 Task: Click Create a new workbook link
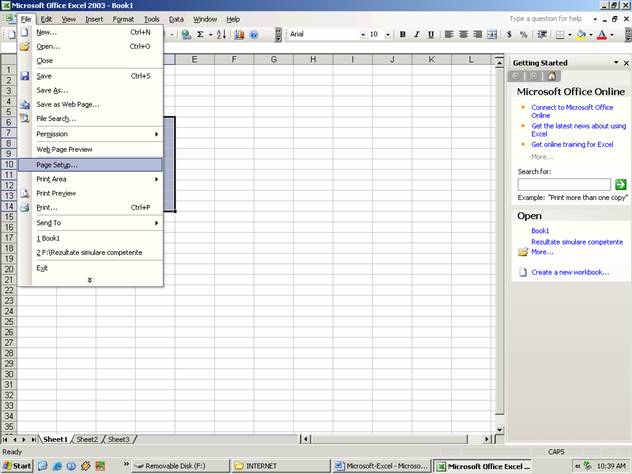(x=570, y=272)
